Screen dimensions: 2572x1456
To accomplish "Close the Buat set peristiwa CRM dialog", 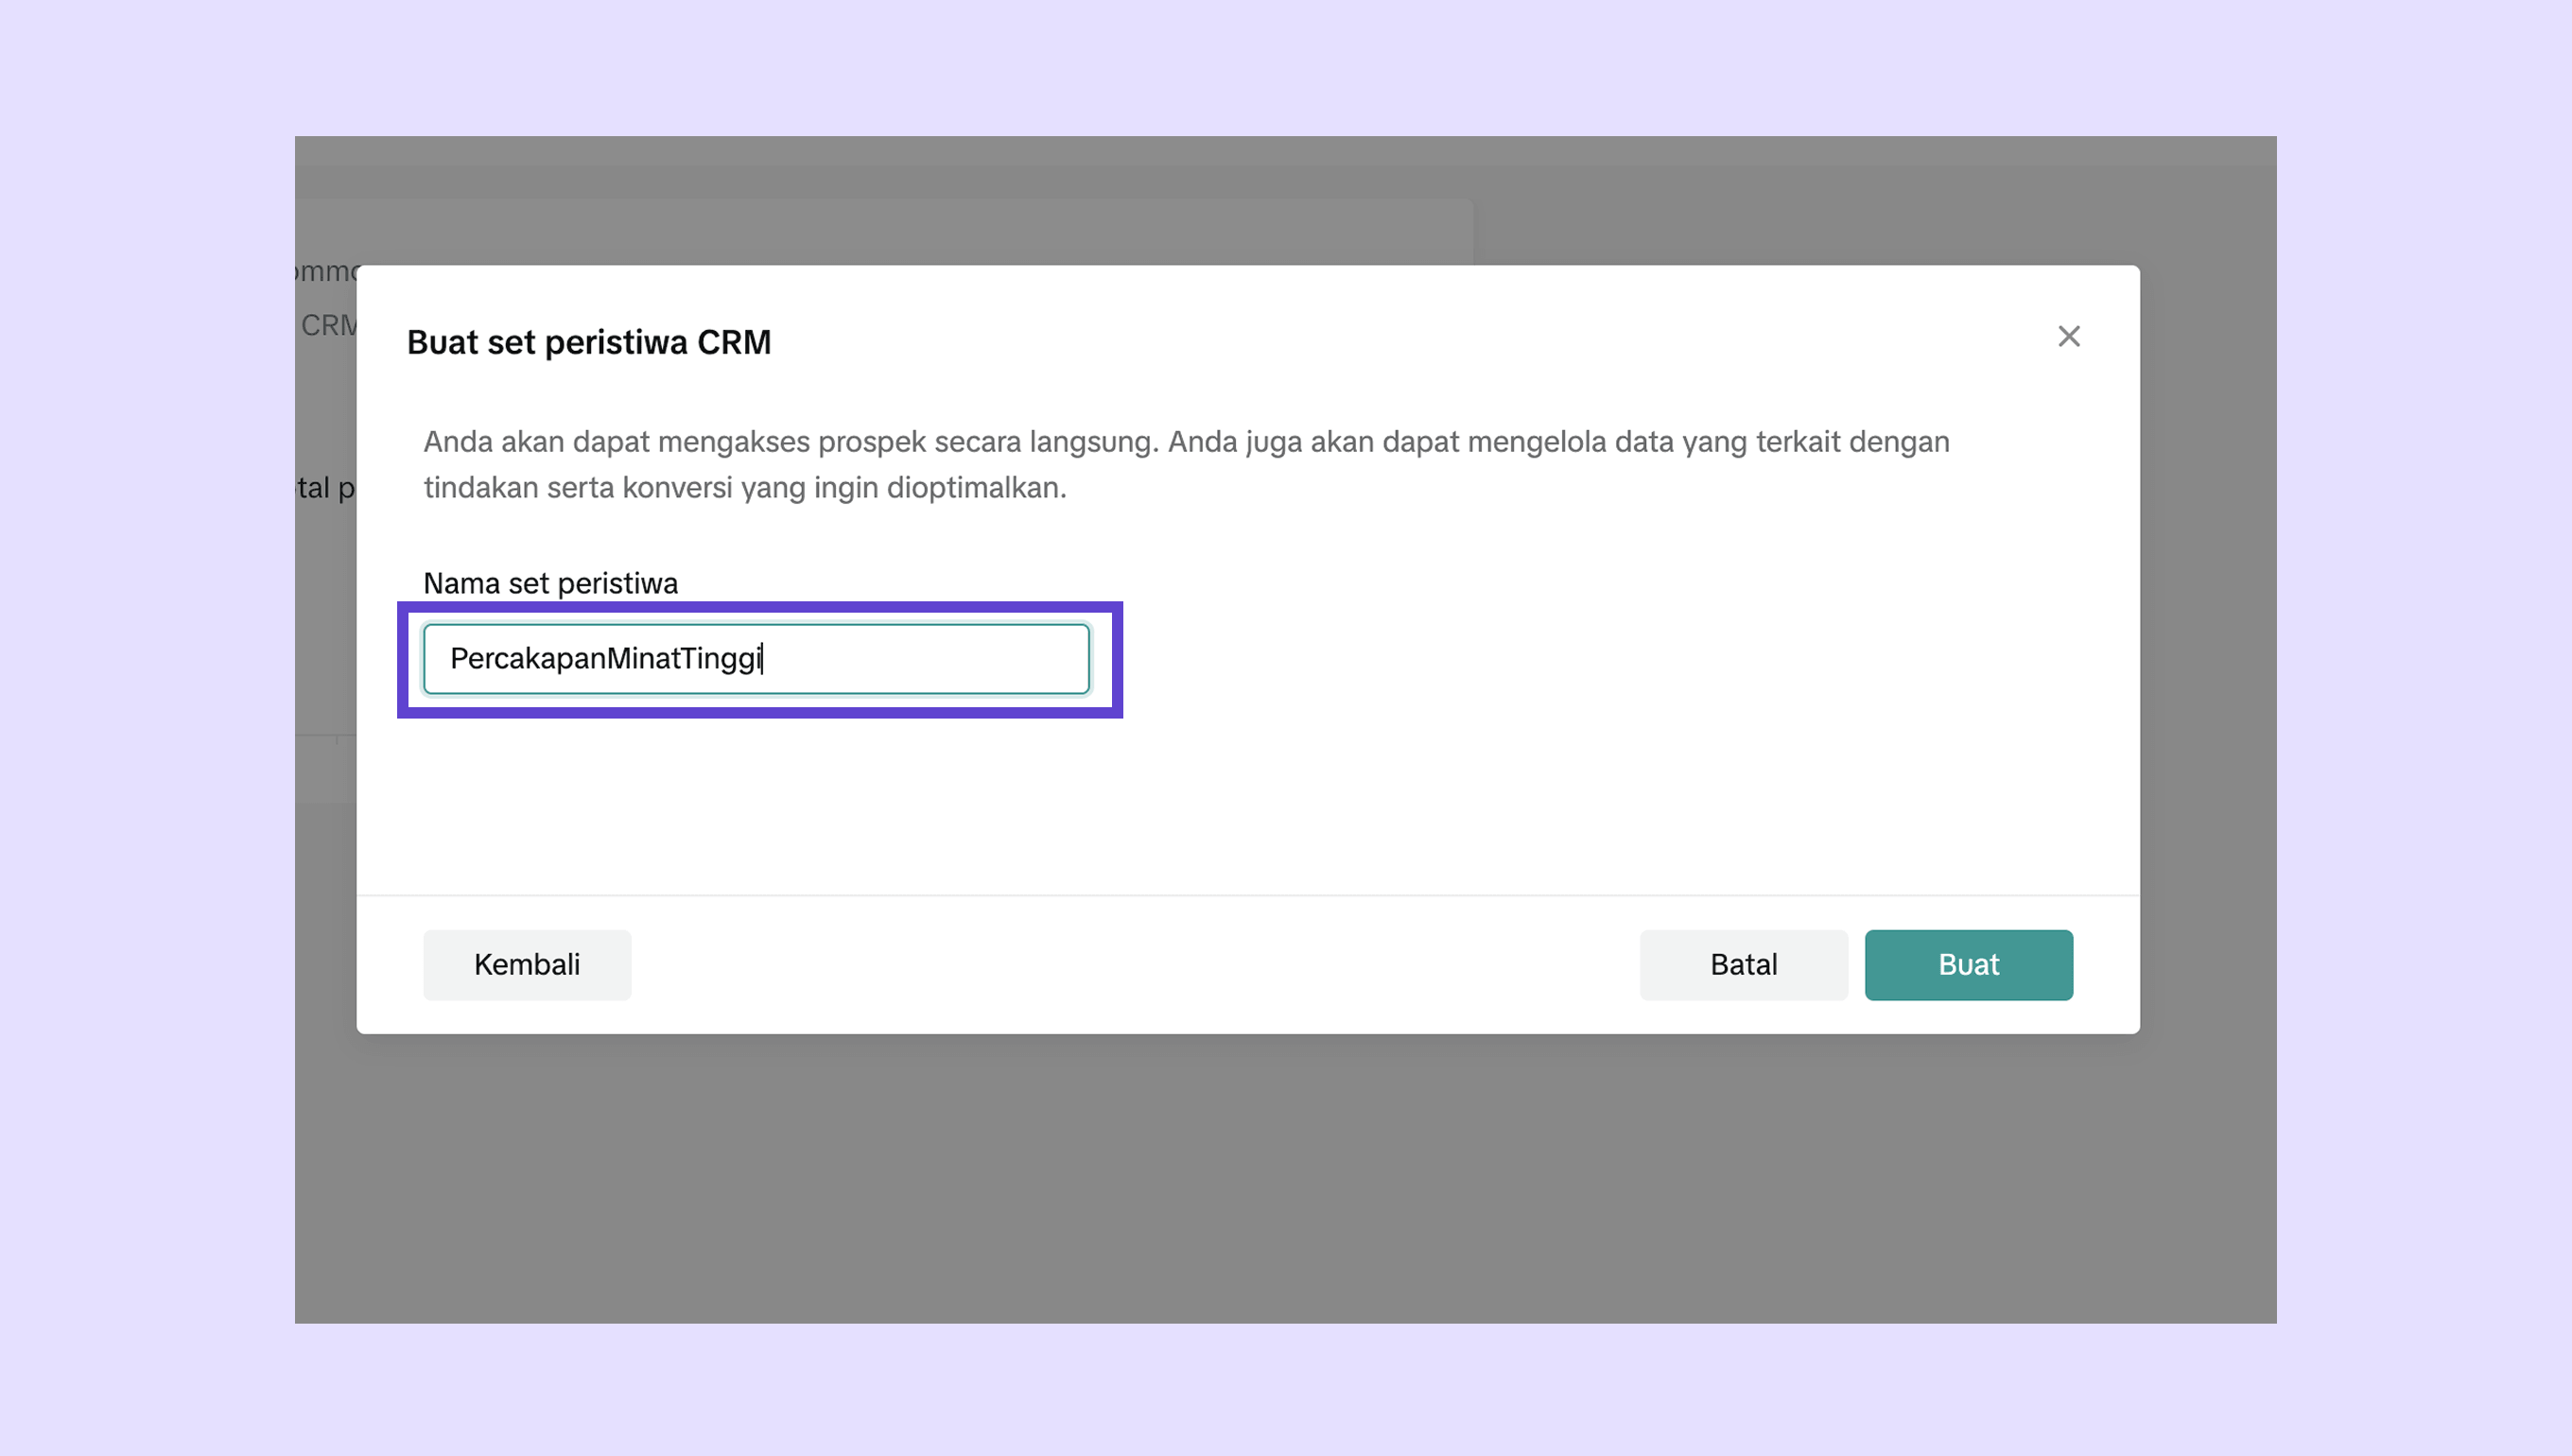I will [2068, 336].
